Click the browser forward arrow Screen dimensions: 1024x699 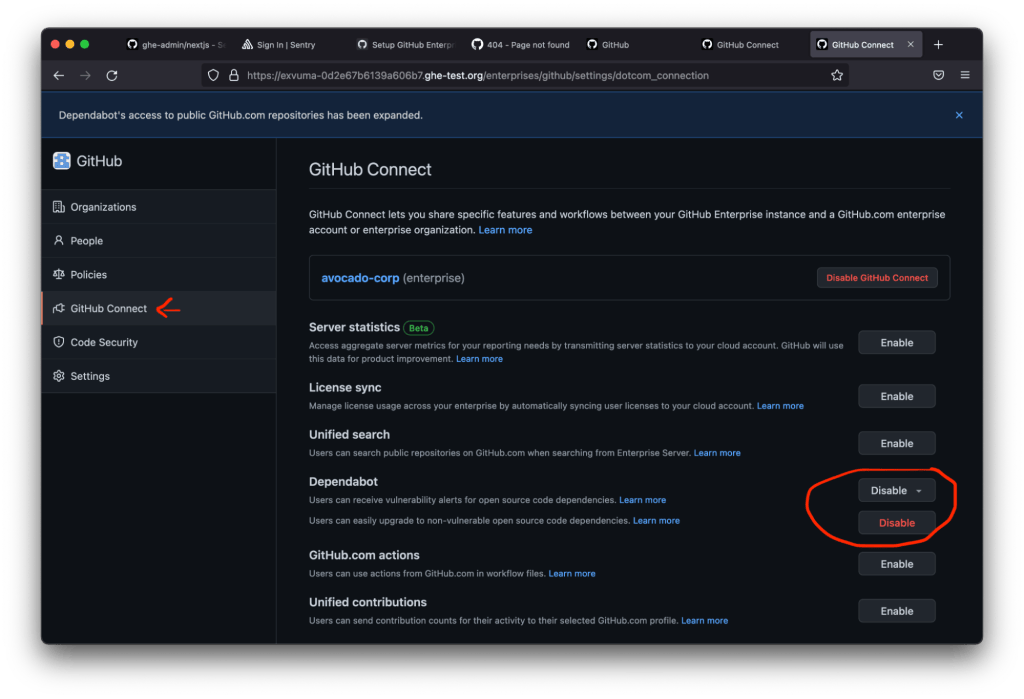[86, 76]
